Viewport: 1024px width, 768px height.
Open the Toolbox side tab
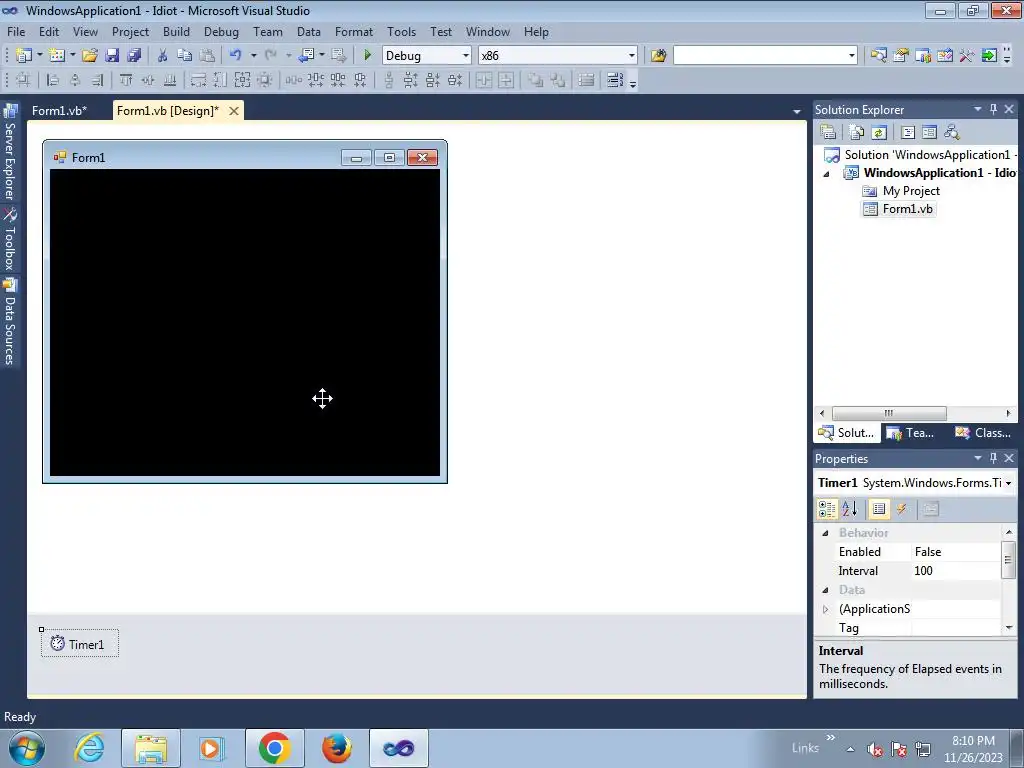click(x=10, y=239)
